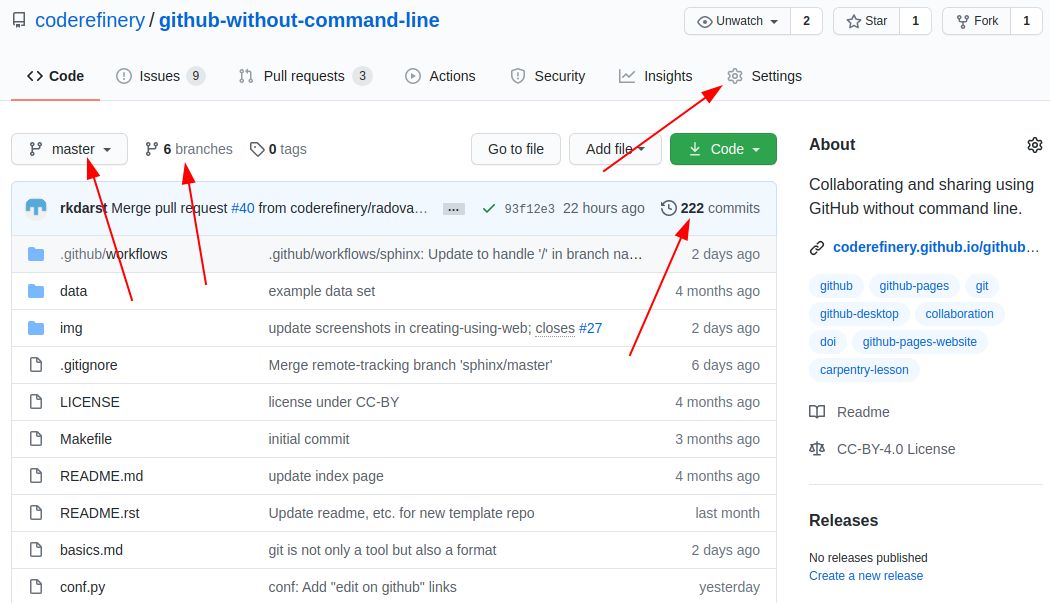Open the About section gear settings icon
The image size is (1050, 603).
point(1035,145)
